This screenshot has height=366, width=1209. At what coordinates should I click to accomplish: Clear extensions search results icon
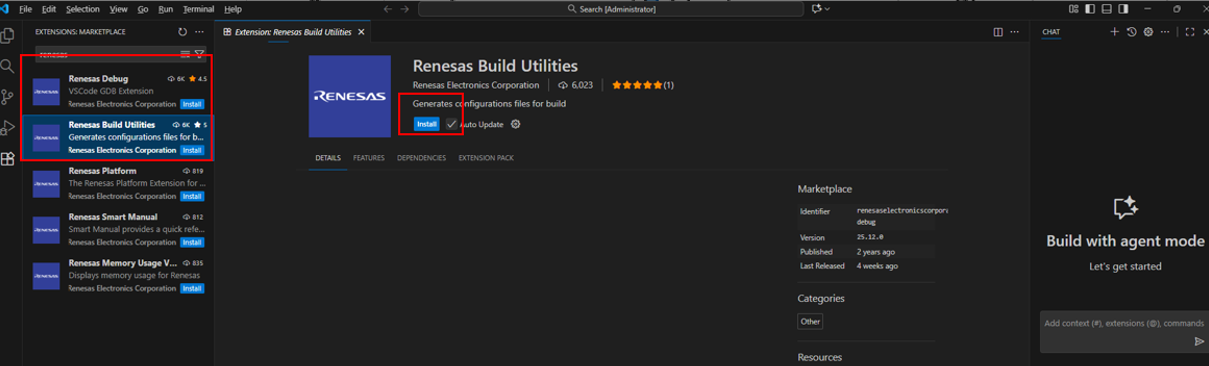coord(185,54)
